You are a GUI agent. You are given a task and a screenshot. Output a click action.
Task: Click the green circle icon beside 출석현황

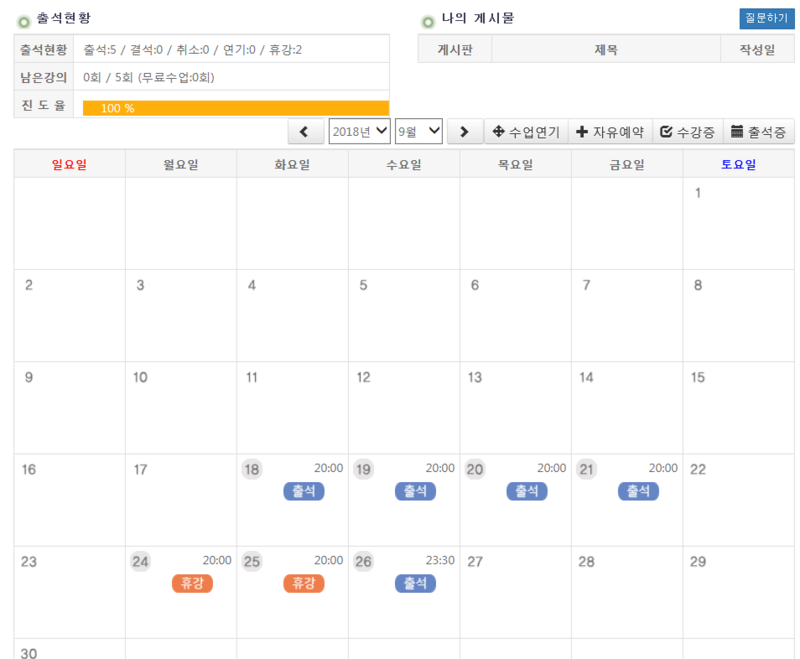24,22
